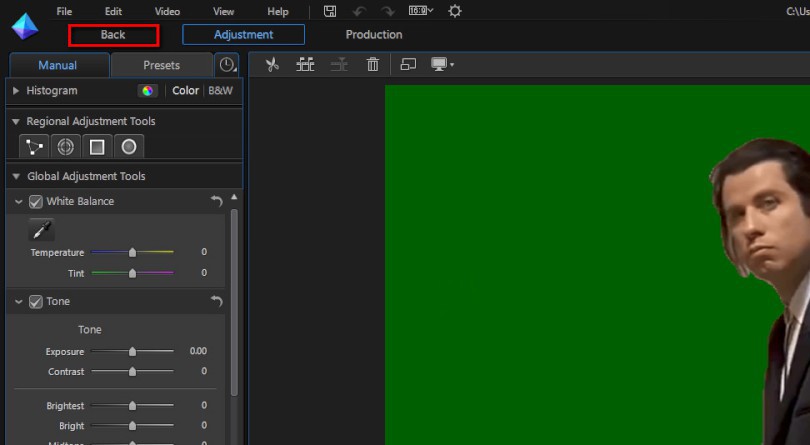Click the Tint slider handle
Image resolution: width=810 pixels, height=445 pixels.
(x=132, y=273)
